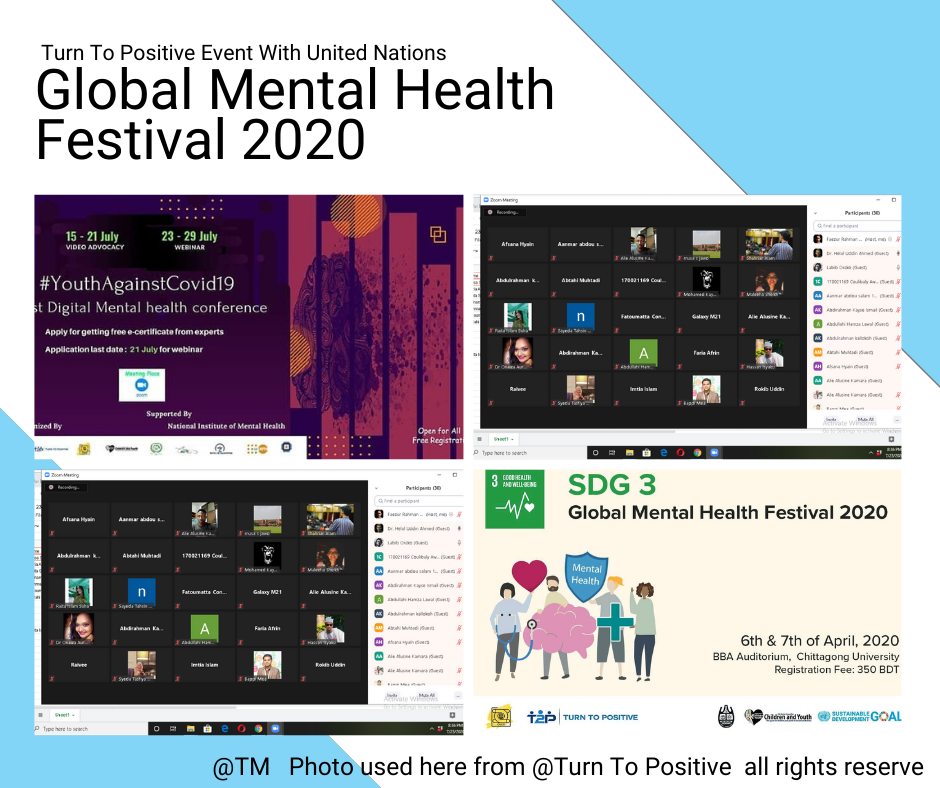This screenshot has width=940, height=788.
Task: Click the taskbar search box in the upper-right screenshot
Action: tap(530, 453)
